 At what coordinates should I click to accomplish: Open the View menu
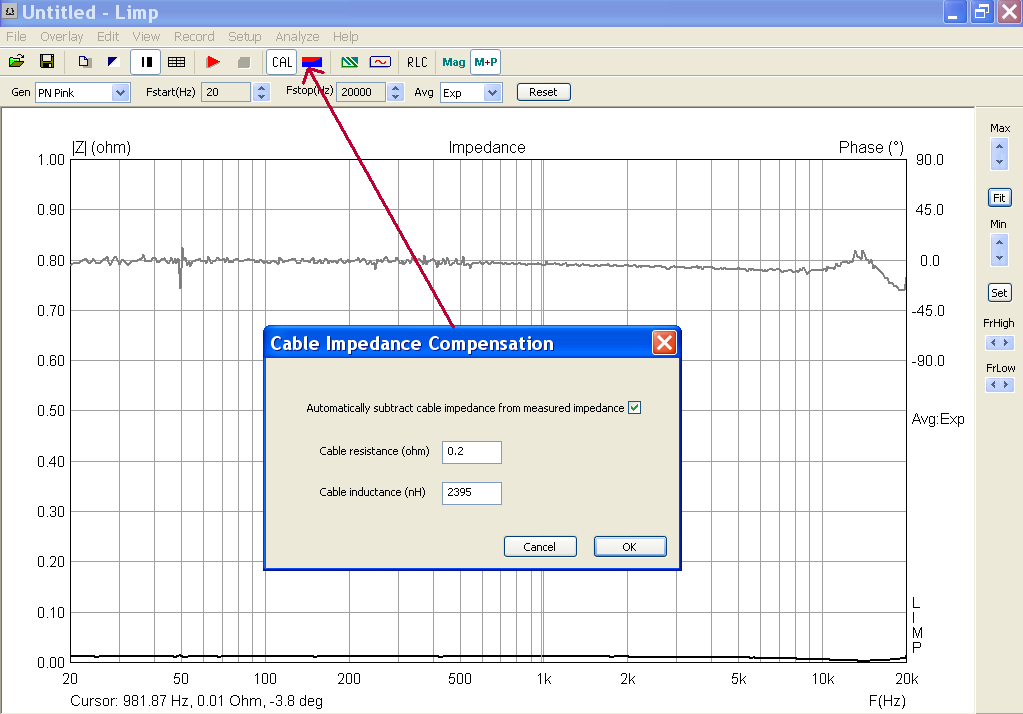click(x=146, y=37)
